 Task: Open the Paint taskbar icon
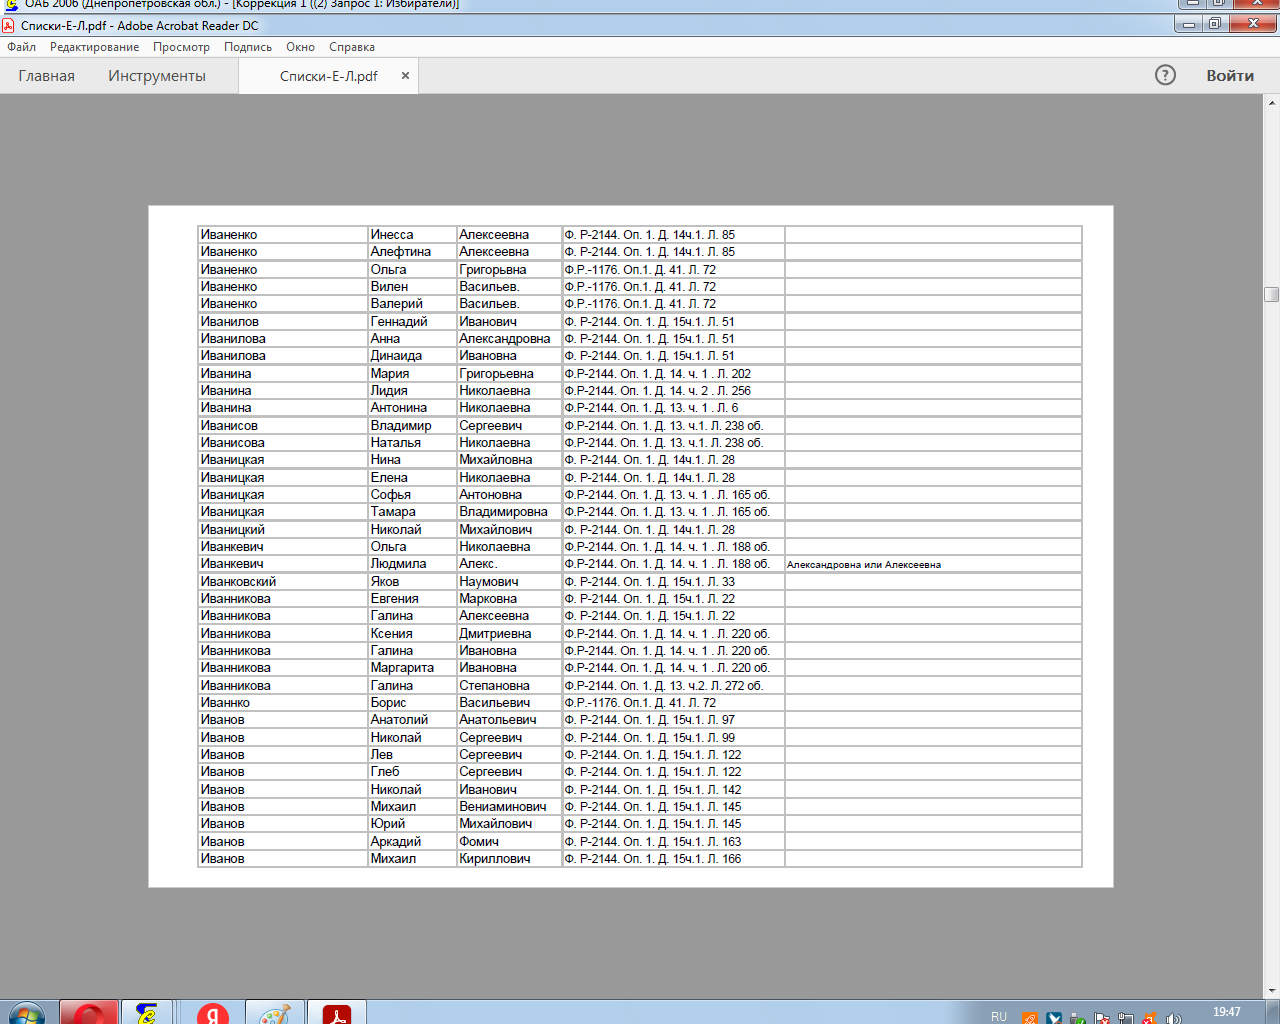click(274, 1014)
